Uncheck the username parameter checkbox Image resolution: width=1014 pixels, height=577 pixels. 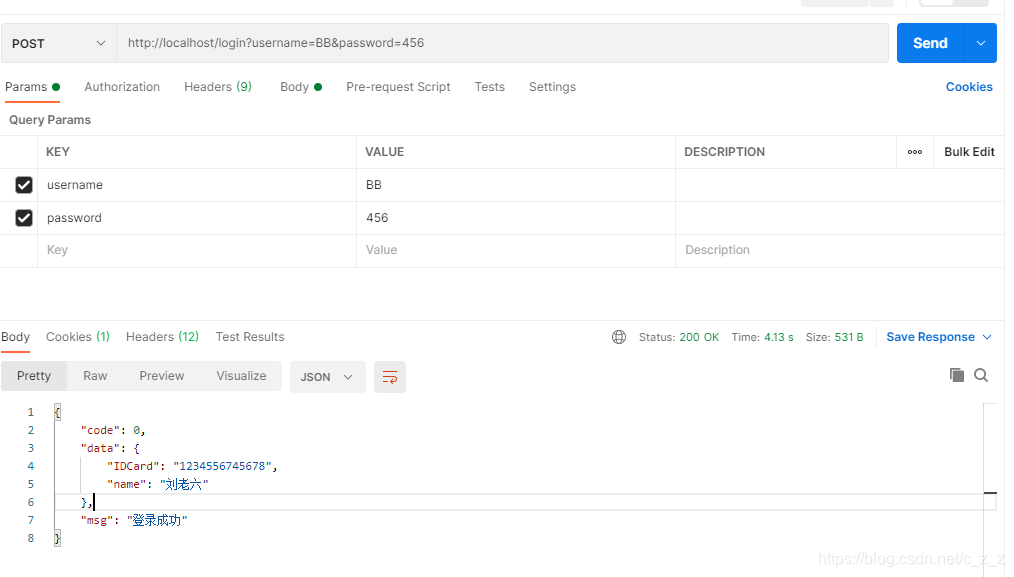click(24, 185)
